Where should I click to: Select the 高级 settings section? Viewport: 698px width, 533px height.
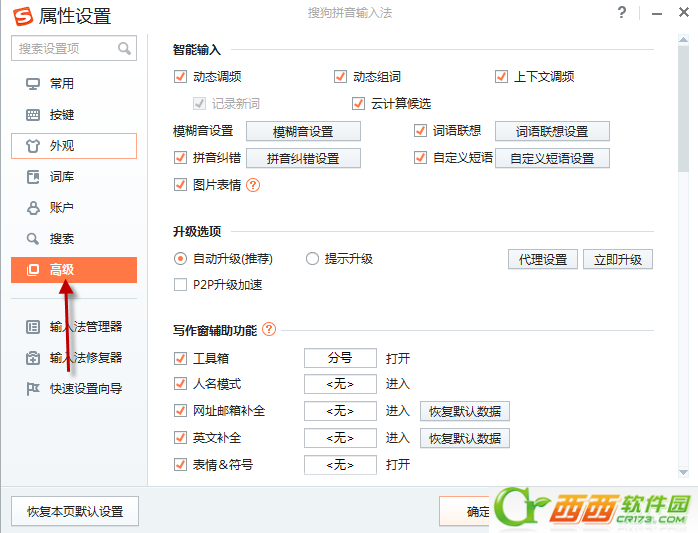74,270
